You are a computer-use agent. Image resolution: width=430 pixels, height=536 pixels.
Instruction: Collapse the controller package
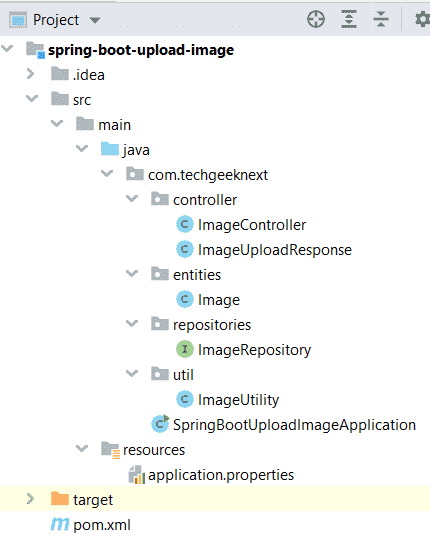click(x=132, y=199)
